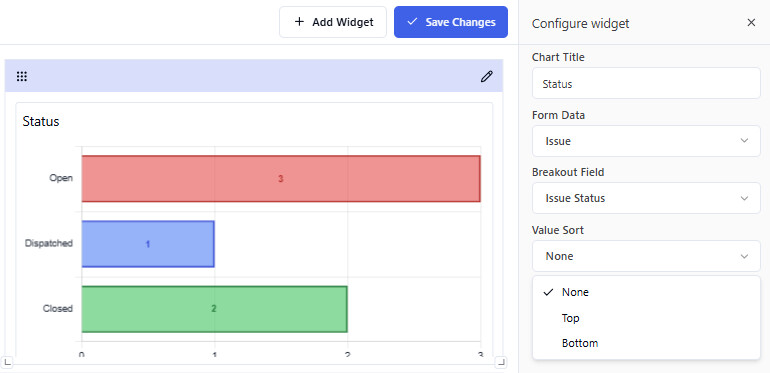Image resolution: width=770 pixels, height=373 pixels.
Task: Click the blue Dispatched bar
Action: (x=148, y=244)
